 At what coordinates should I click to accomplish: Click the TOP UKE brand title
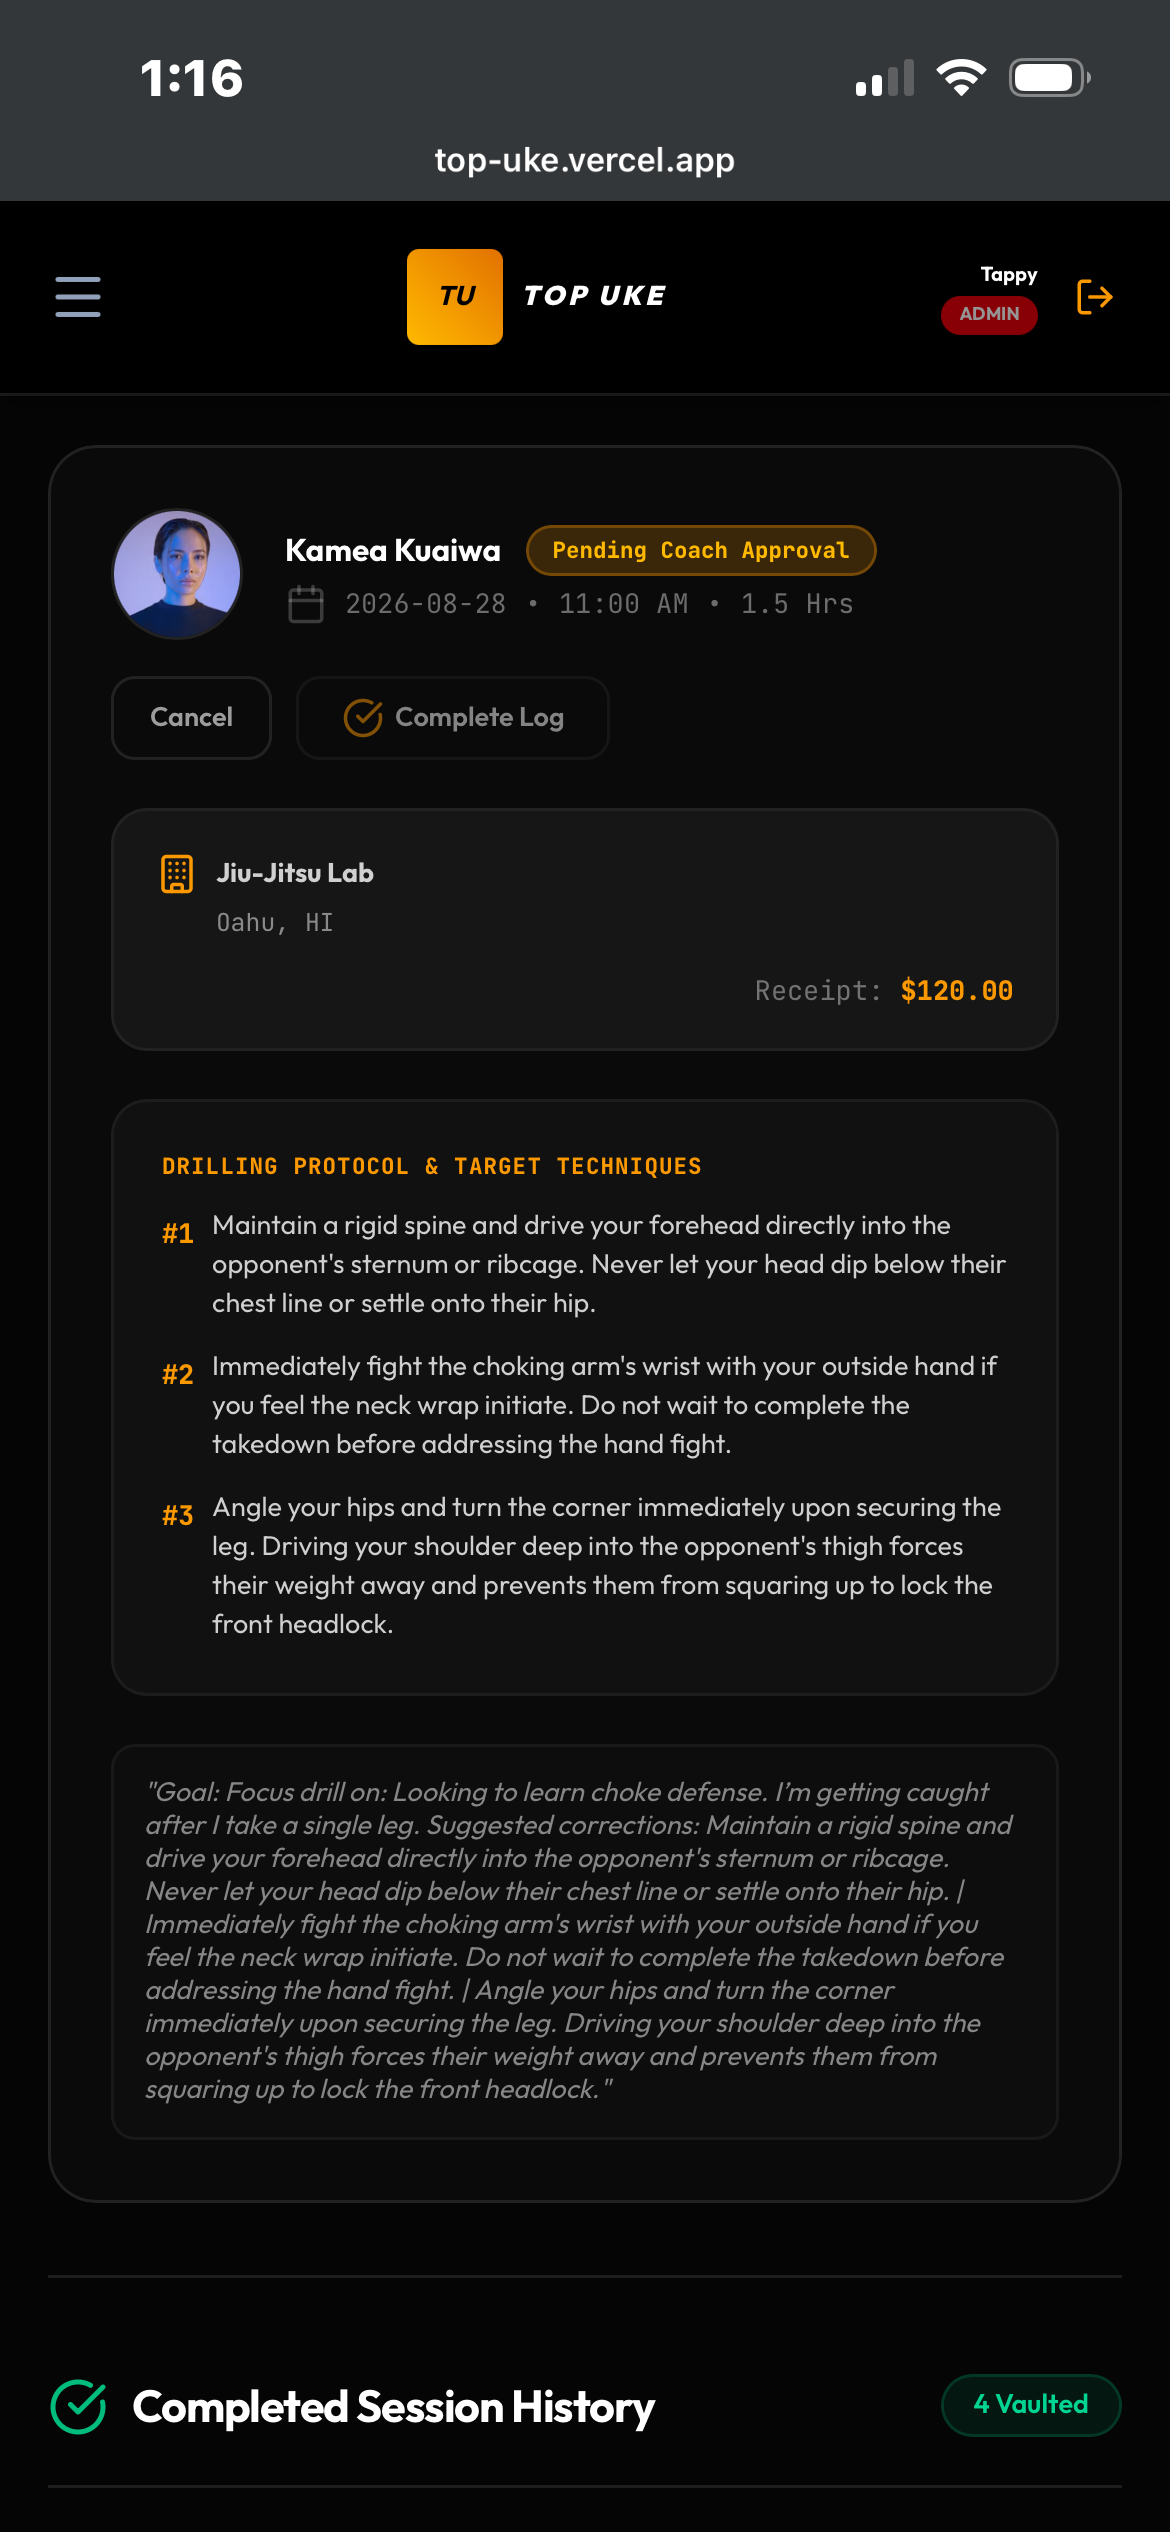click(595, 296)
